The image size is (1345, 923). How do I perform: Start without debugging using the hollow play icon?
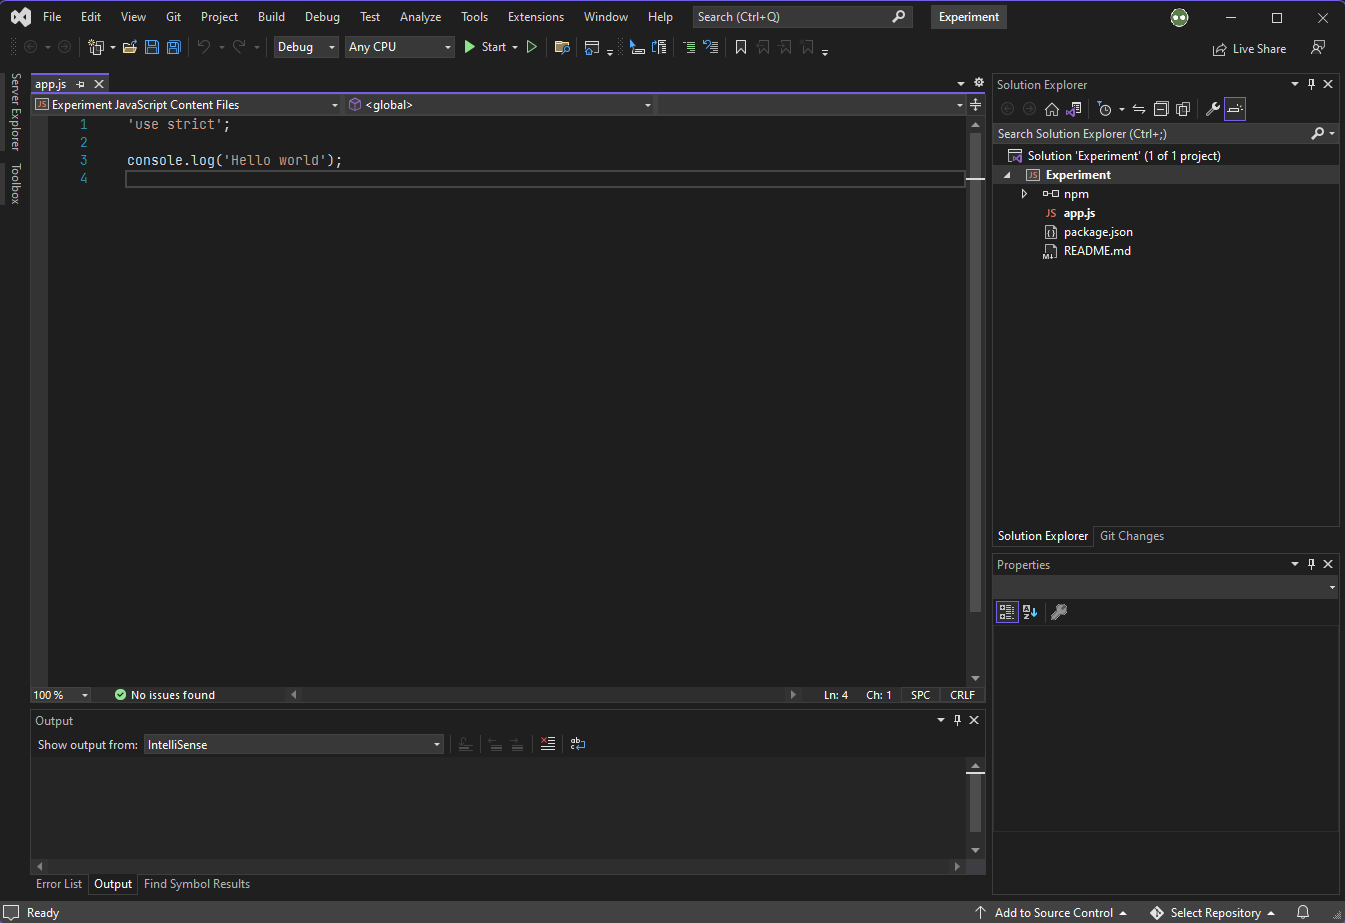532,47
